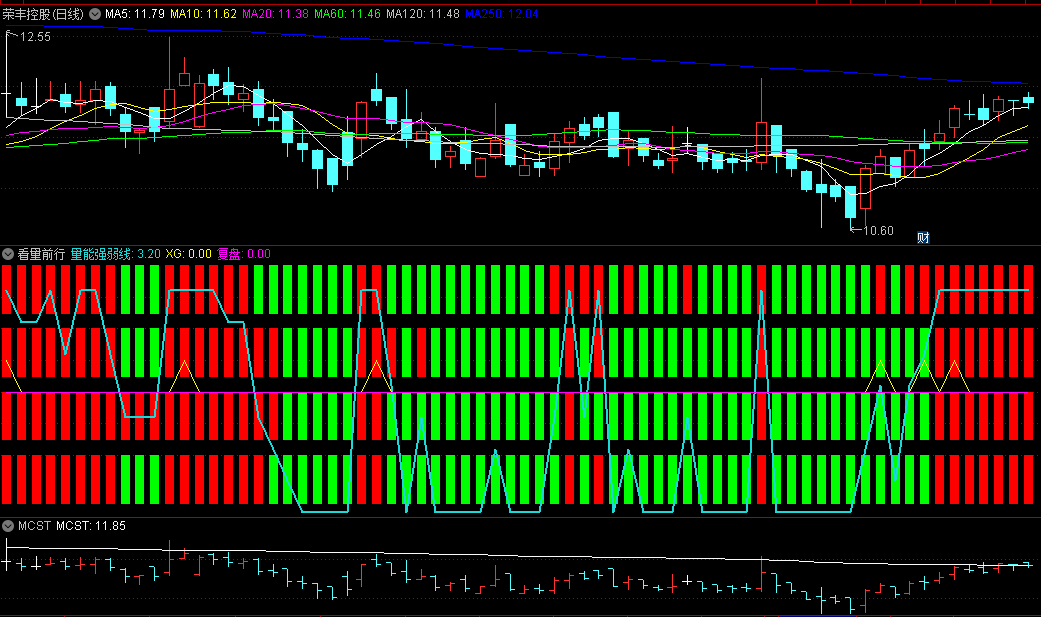Viewport: 1041px width, 617px height.
Task: Open the main chart indicator dropdown next to 荣丰控股
Action: pyautogui.click(x=95, y=14)
